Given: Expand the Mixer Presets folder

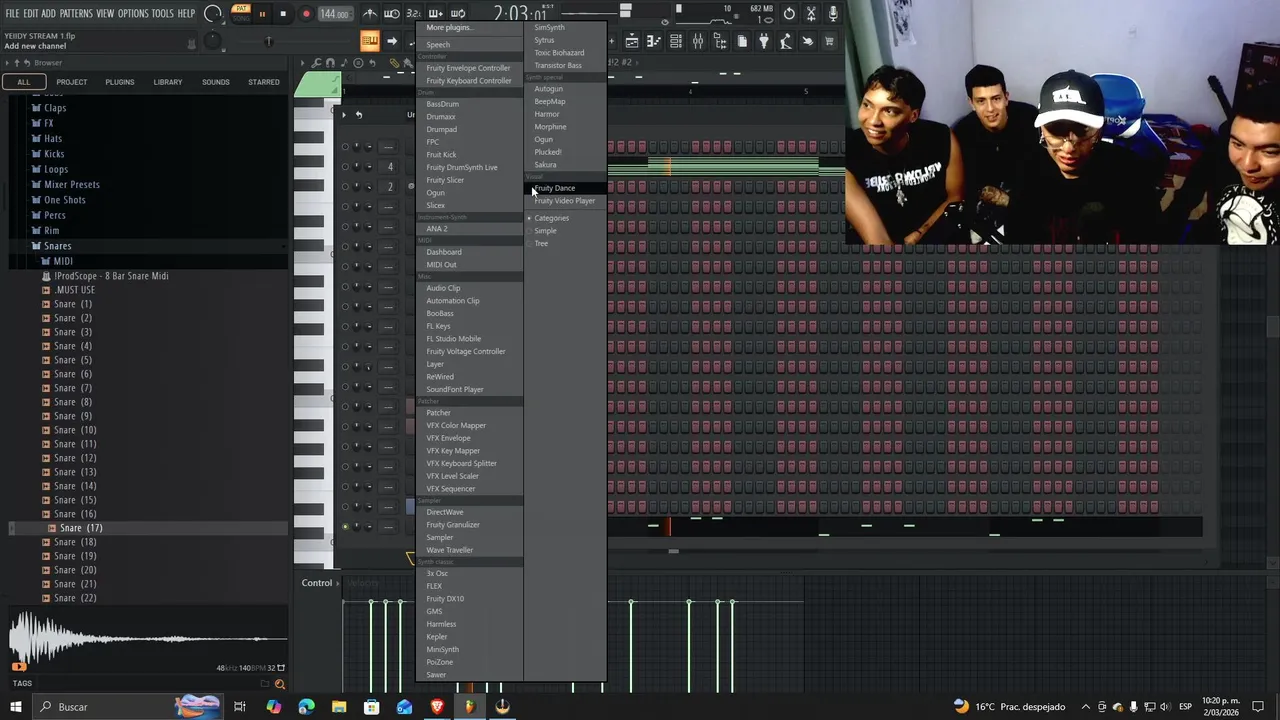Looking at the screenshot, I should tap(72, 185).
